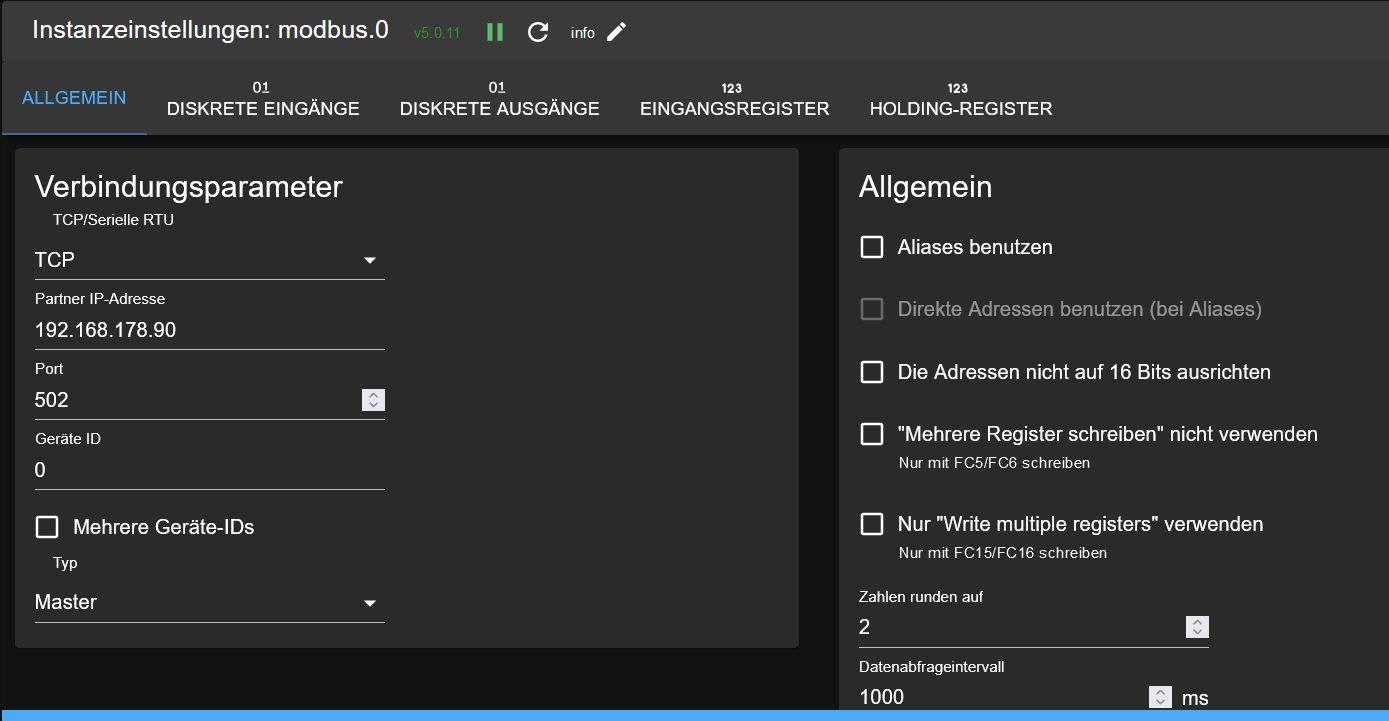Click "Nur mit FC15/FC16 schreiben" hint
Viewport: 1389px width, 721px height.
[x=1003, y=553]
